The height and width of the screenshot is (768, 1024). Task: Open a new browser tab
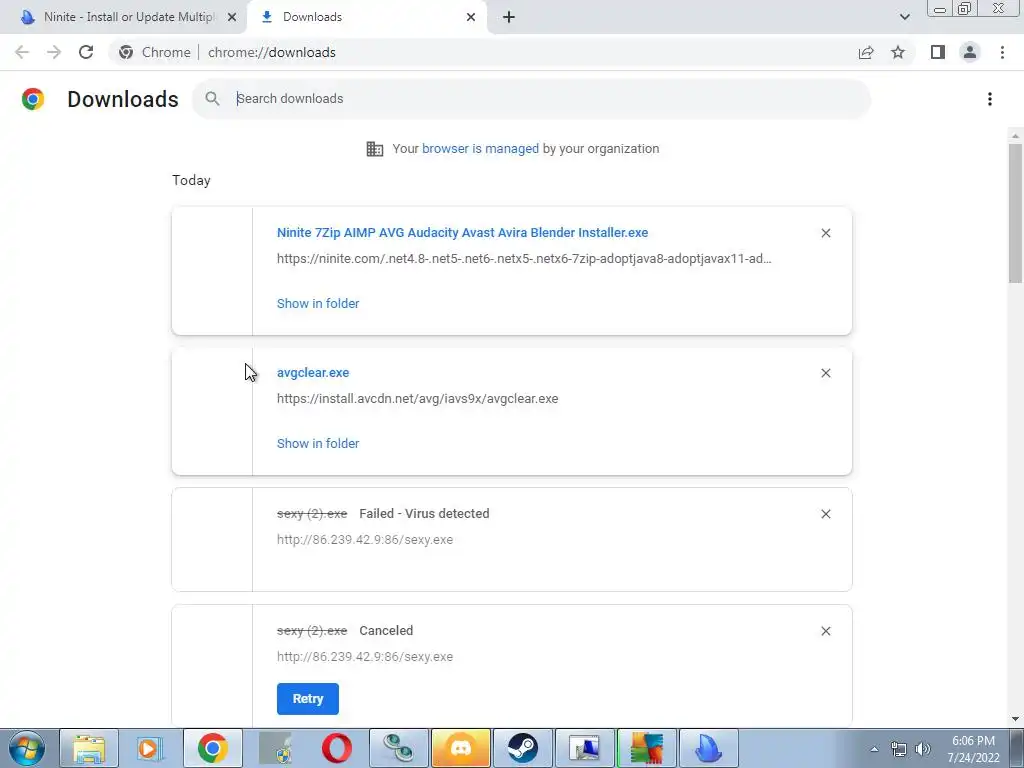pos(509,17)
